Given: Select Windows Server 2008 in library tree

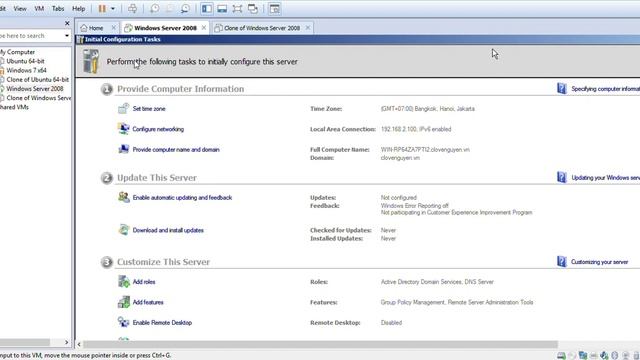Looking at the screenshot, I should (x=35, y=89).
